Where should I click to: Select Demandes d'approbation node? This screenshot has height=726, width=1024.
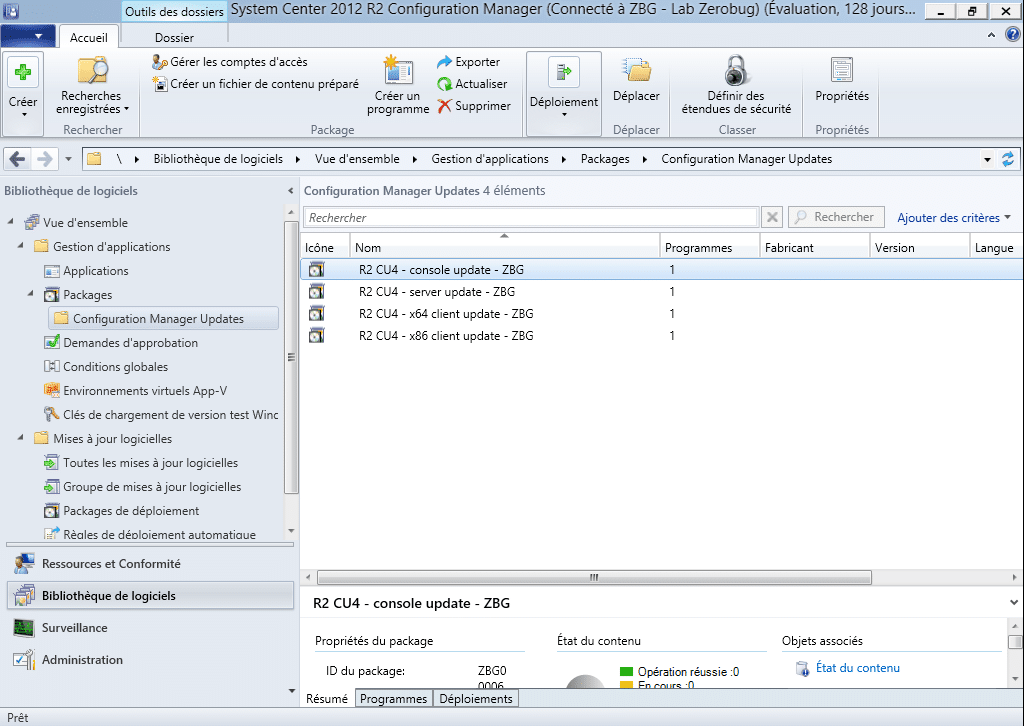(x=130, y=343)
